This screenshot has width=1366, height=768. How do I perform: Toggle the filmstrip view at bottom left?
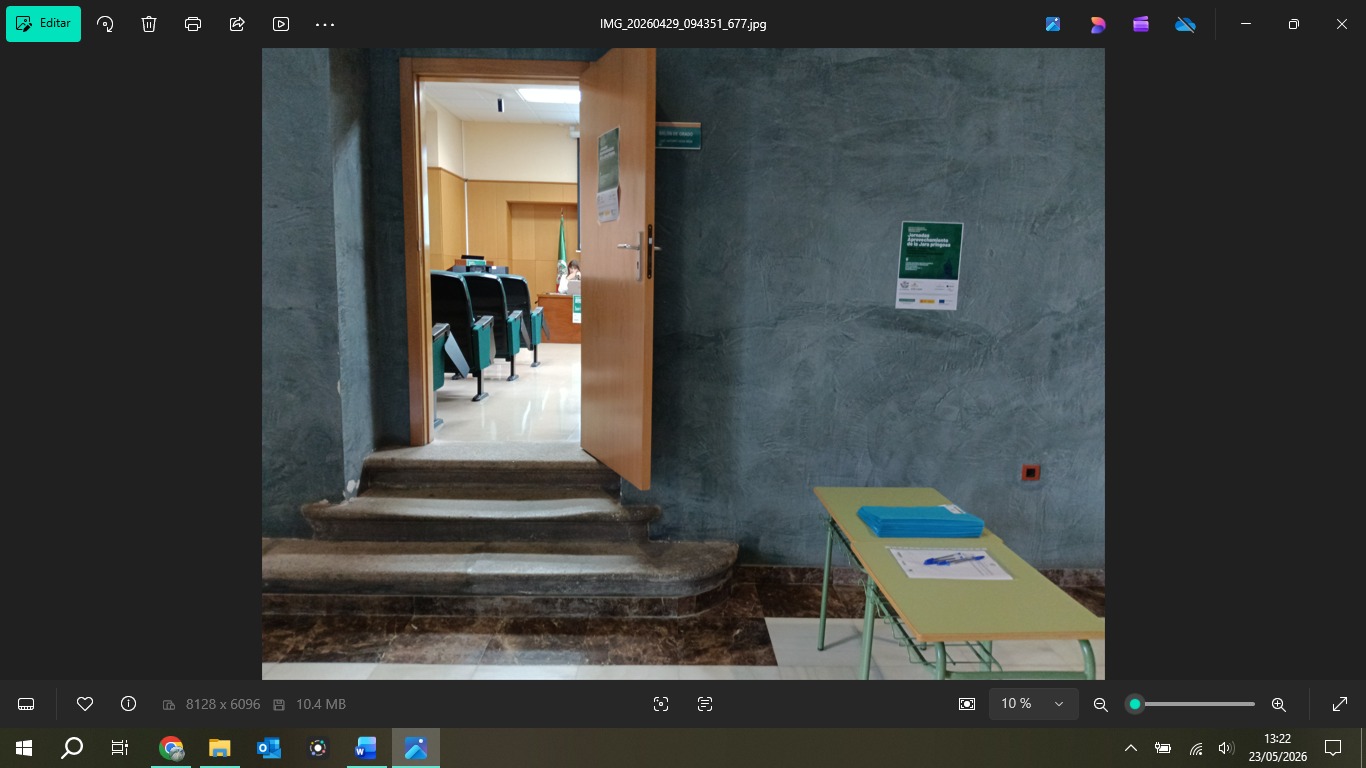coord(27,704)
